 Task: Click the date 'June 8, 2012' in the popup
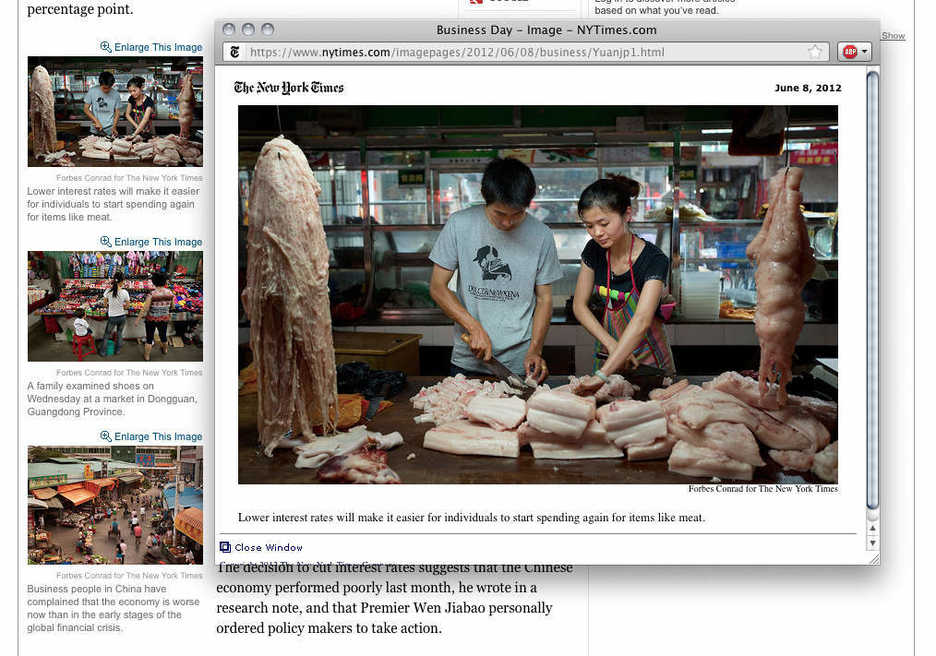tap(808, 88)
